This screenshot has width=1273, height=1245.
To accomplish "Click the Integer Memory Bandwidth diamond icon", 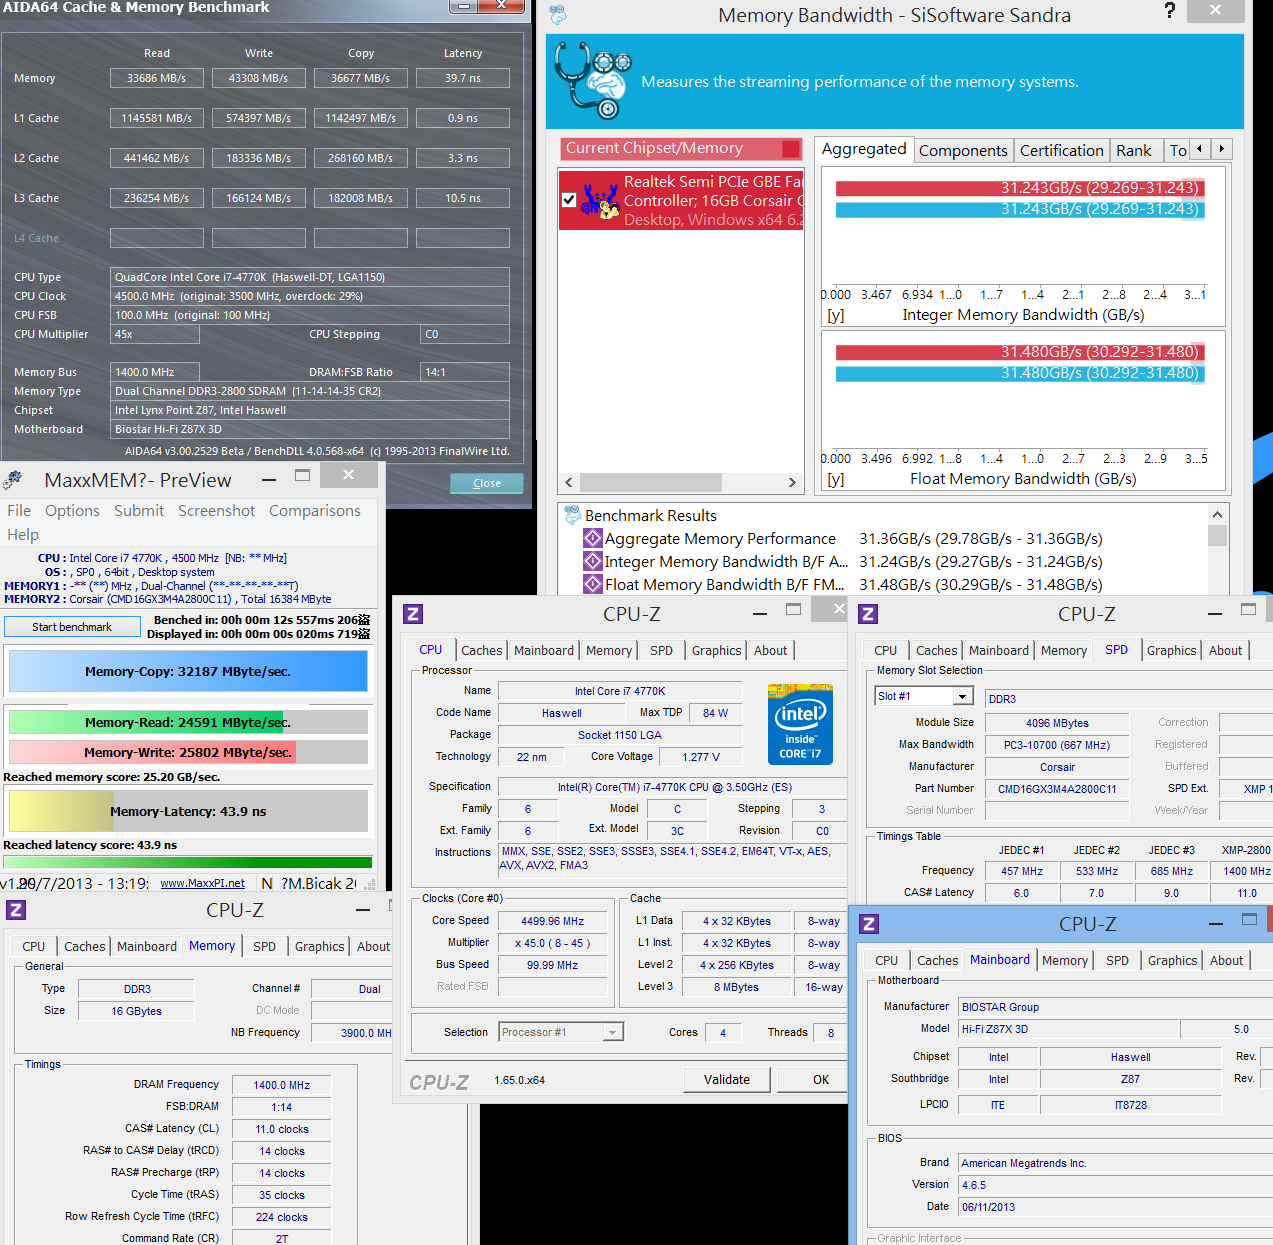I will (593, 561).
